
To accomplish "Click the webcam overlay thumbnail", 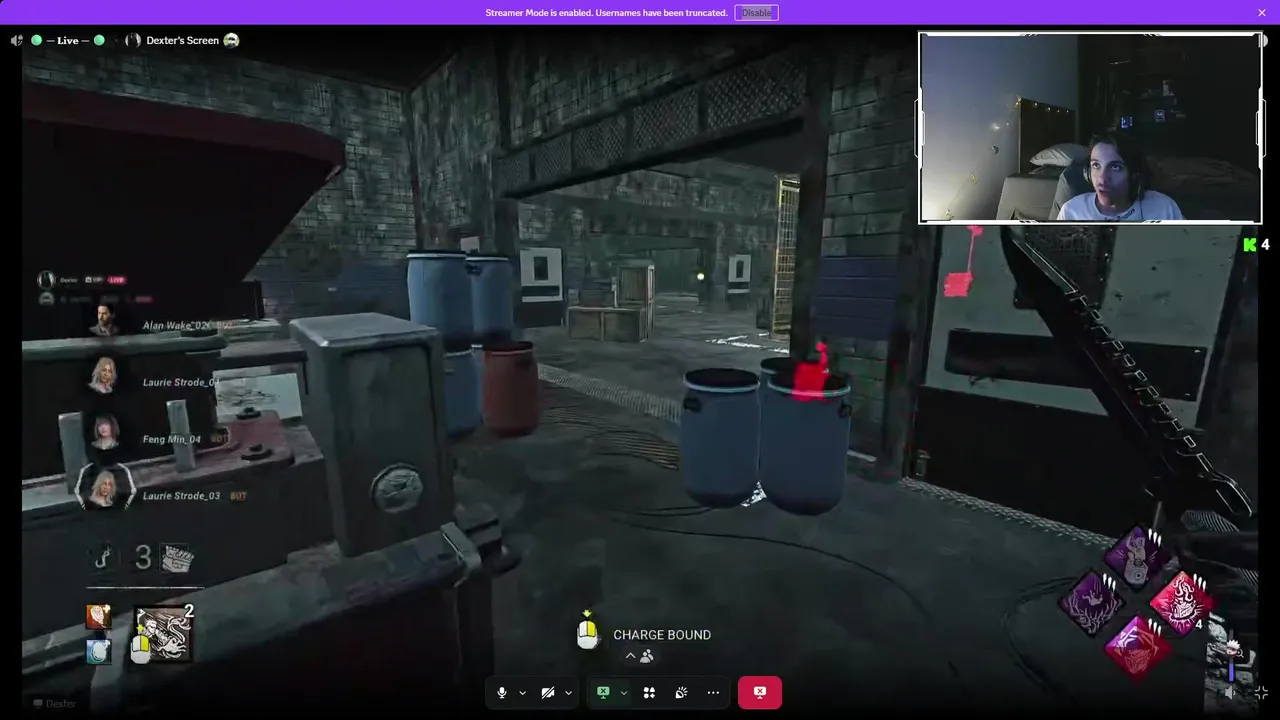I will click(1090, 128).
